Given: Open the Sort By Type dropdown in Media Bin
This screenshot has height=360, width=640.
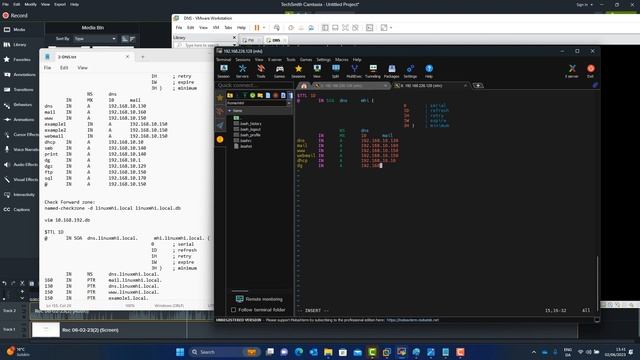Looking at the screenshot, I should click(x=95, y=39).
